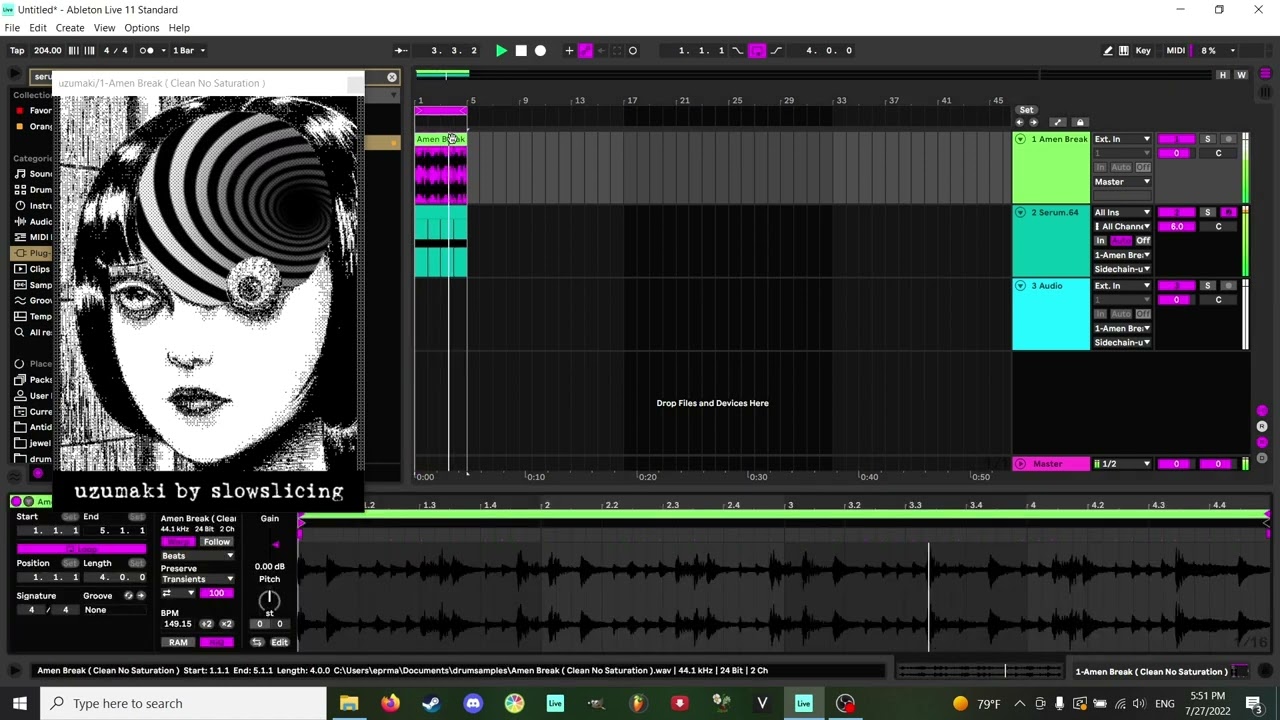Collapse track 1 Amen Break fold button
1280x720 pixels.
(x=1020, y=139)
